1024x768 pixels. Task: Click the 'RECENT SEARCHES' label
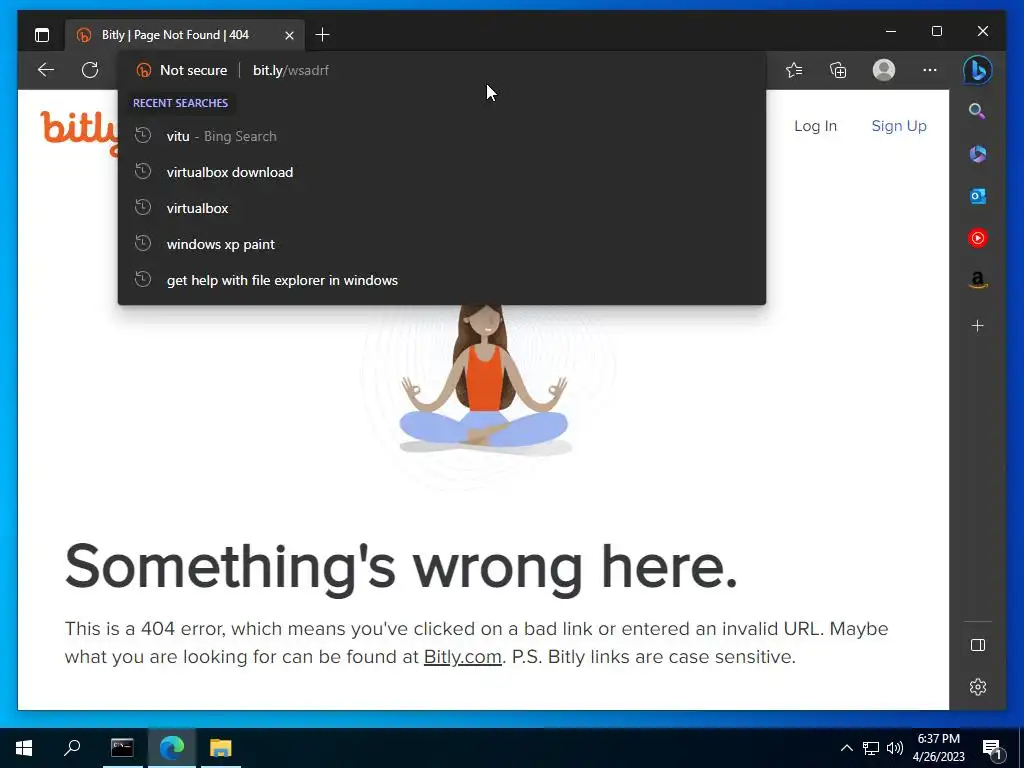click(x=180, y=103)
